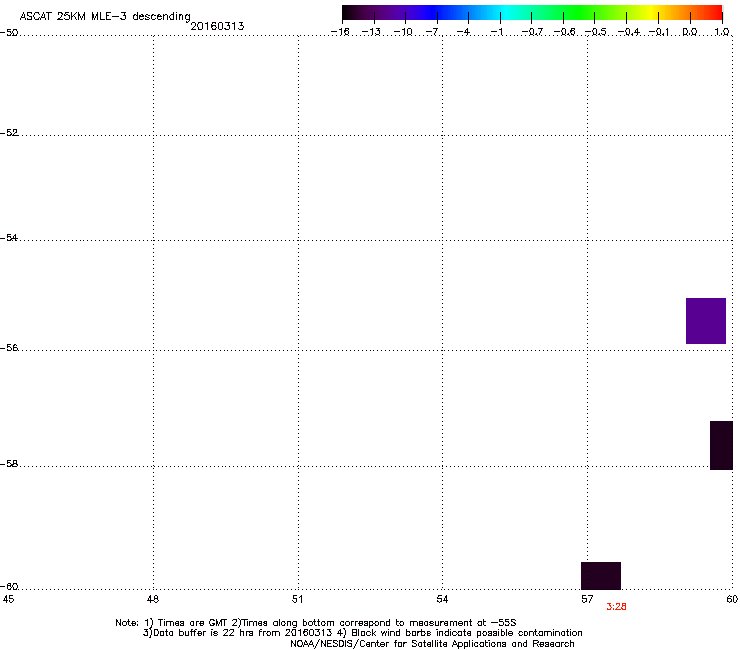The width and height of the screenshot is (740, 650).
Task: Click the -0.1 color scale label
Action: click(659, 32)
